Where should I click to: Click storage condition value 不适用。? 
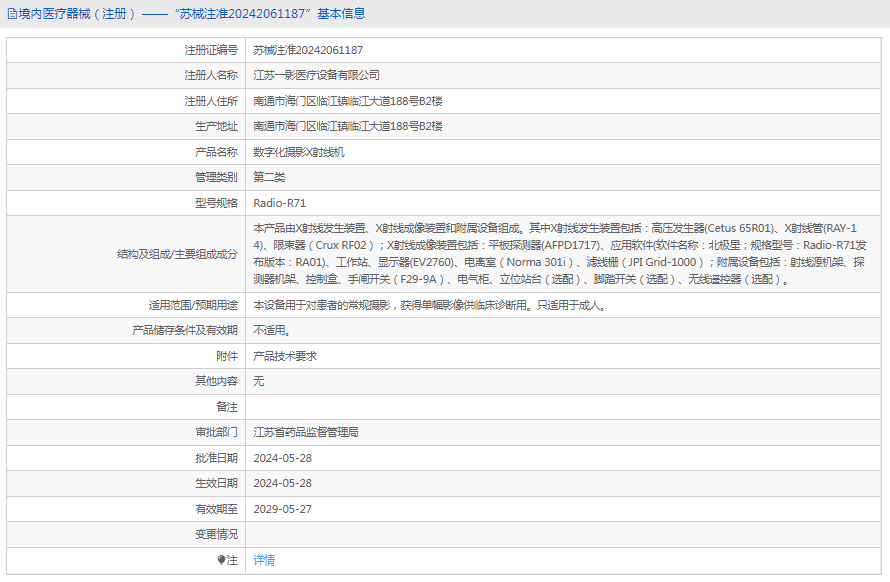click(272, 330)
